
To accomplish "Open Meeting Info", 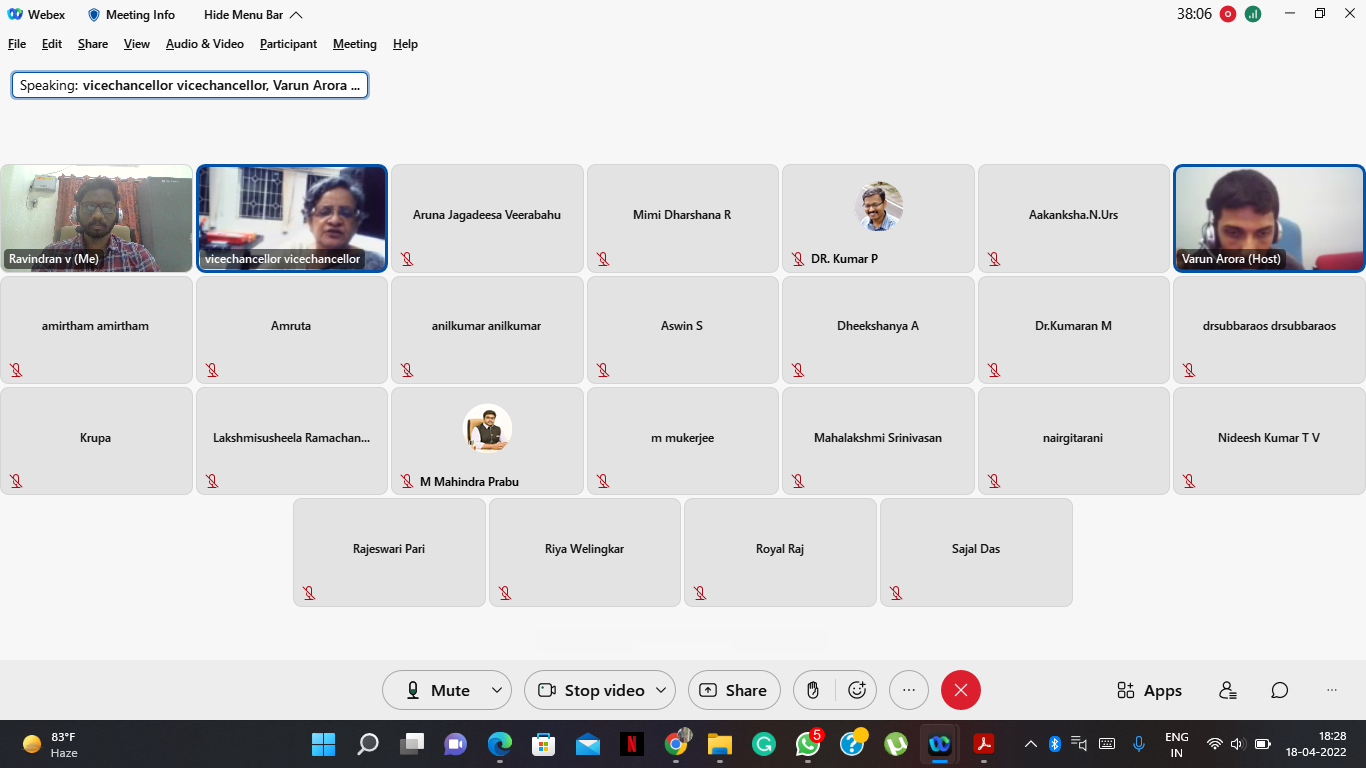I will (x=131, y=15).
